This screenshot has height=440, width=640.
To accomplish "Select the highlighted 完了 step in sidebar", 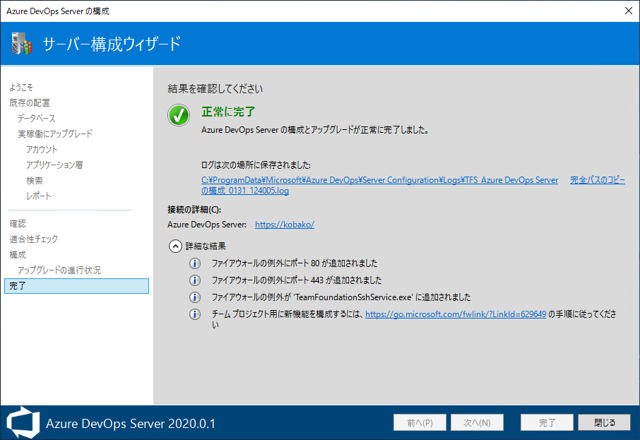I will pos(76,286).
